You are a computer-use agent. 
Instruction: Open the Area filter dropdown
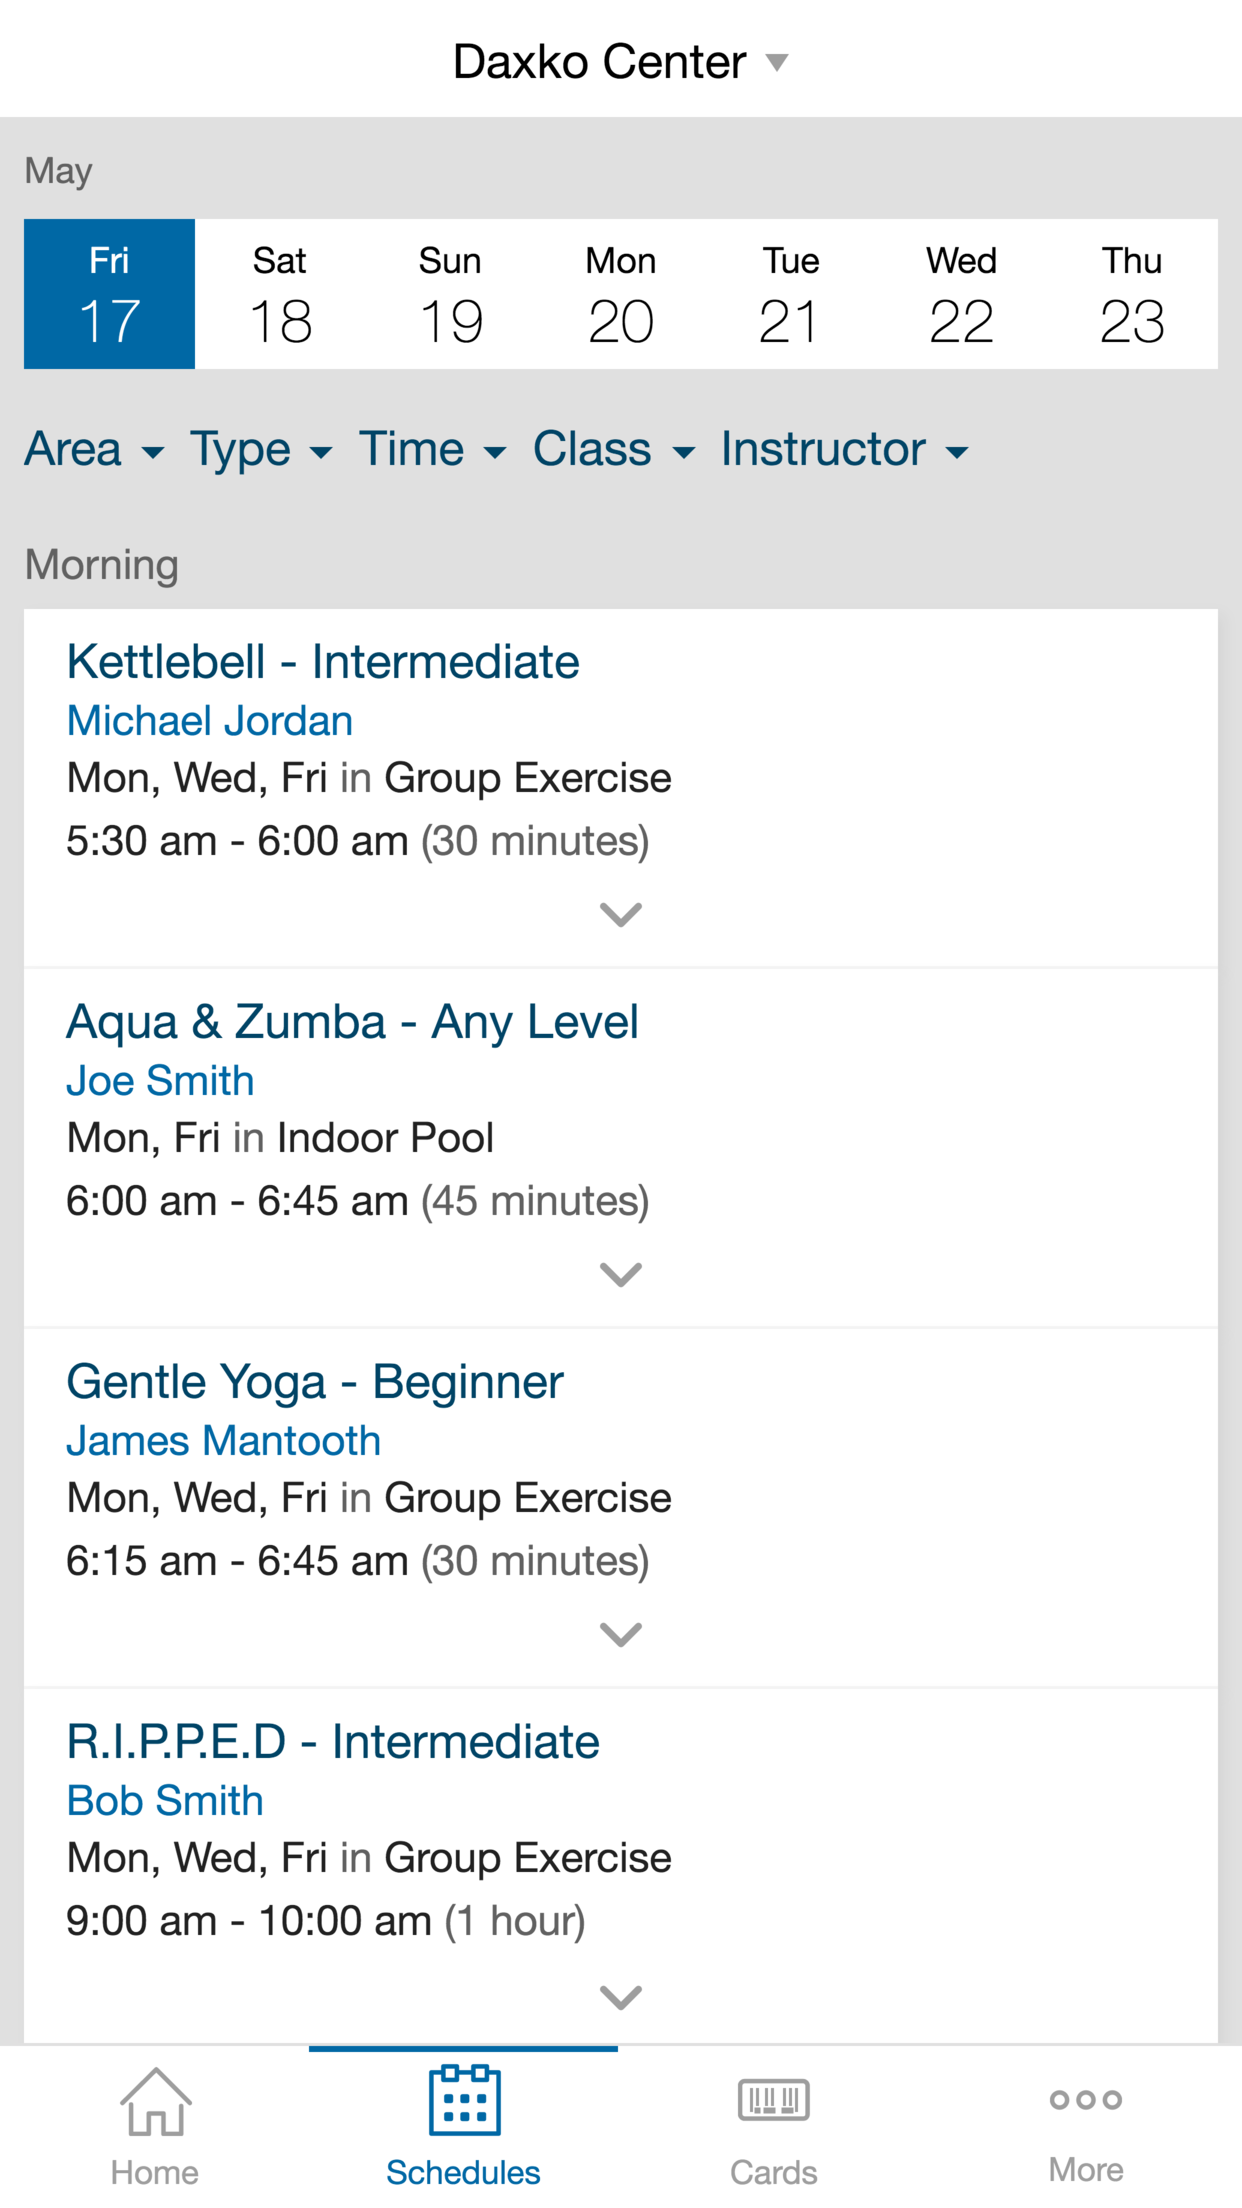[94, 449]
